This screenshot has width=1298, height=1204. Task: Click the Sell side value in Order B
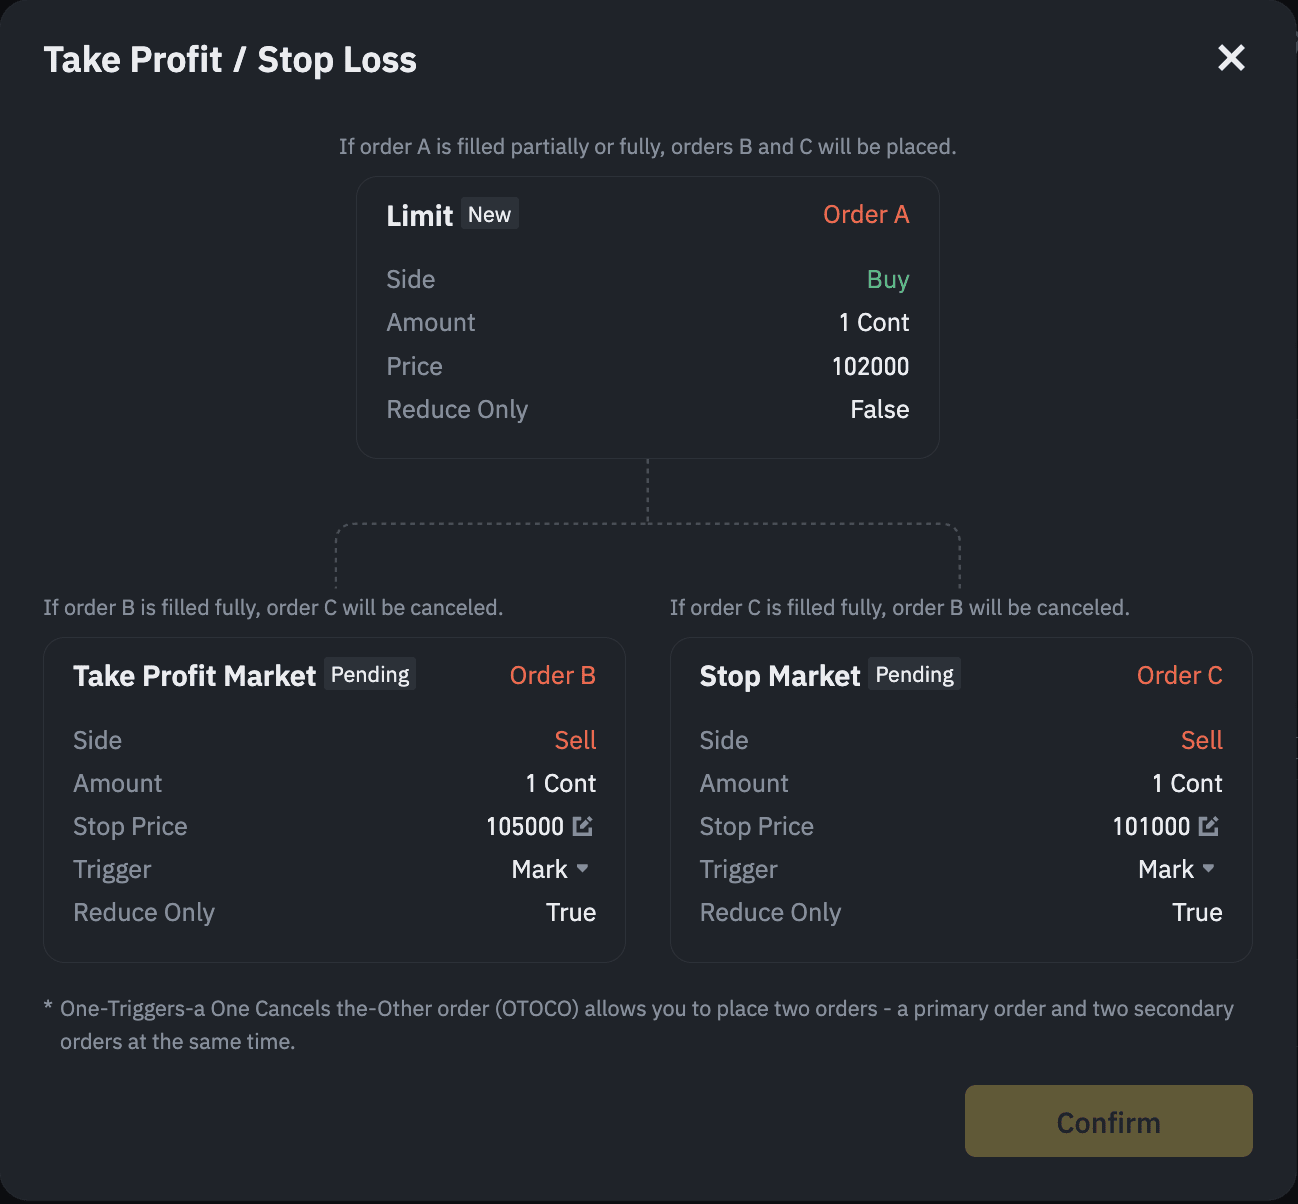tap(575, 740)
